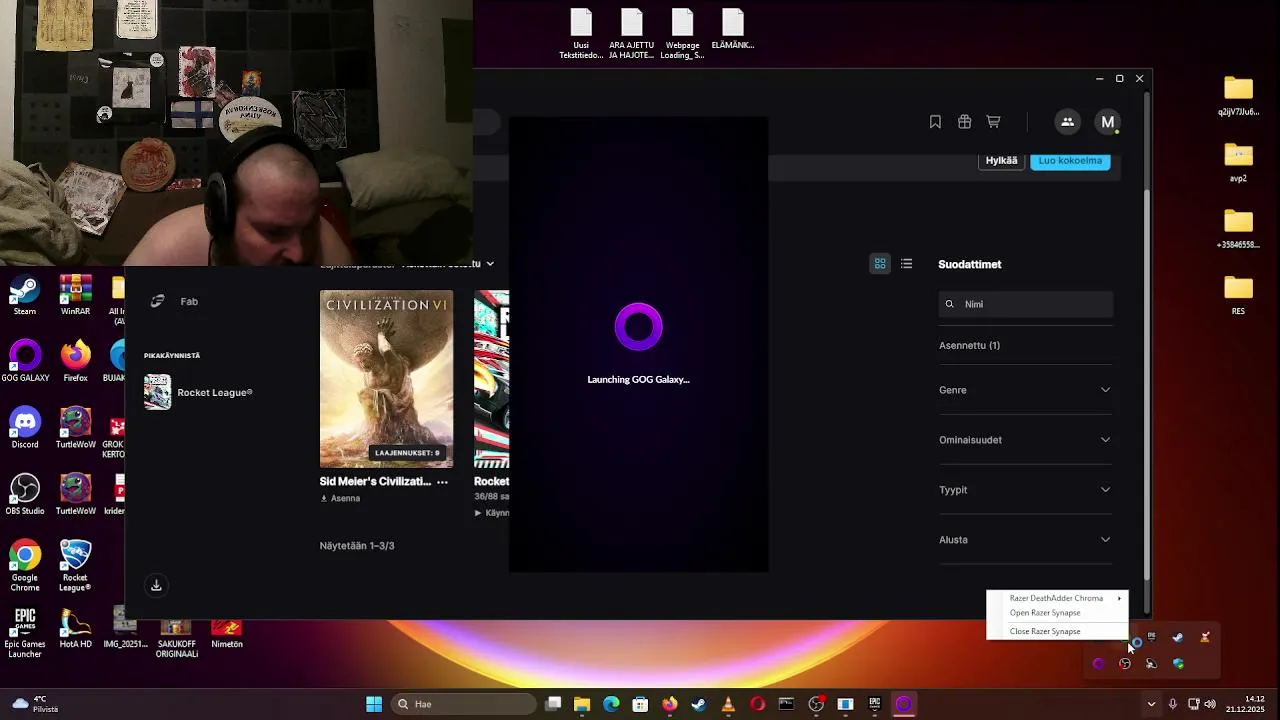The image size is (1280, 720).
Task: Open the Google Chrome desktop shortcut
Action: point(25,565)
